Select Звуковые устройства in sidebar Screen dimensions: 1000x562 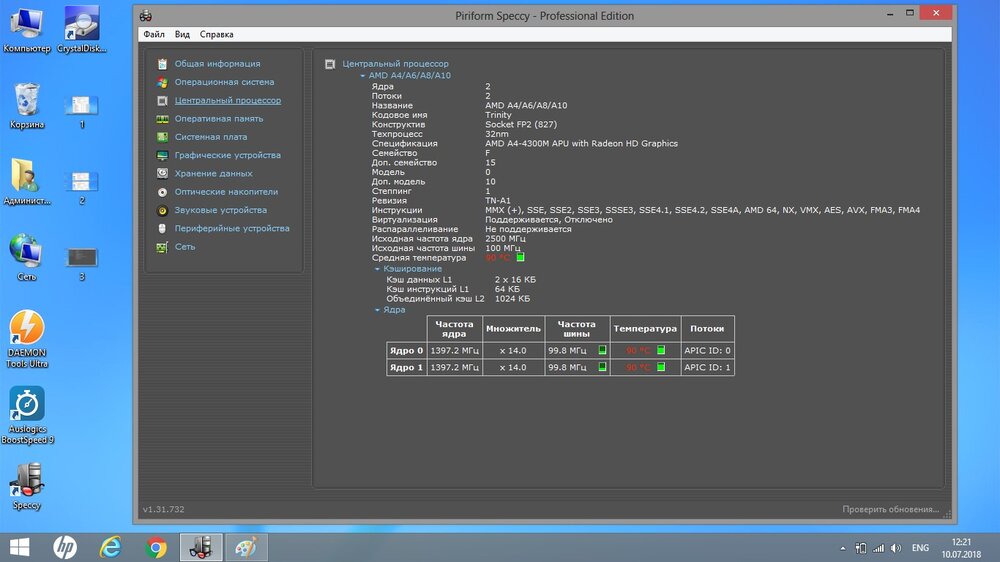click(x=220, y=210)
